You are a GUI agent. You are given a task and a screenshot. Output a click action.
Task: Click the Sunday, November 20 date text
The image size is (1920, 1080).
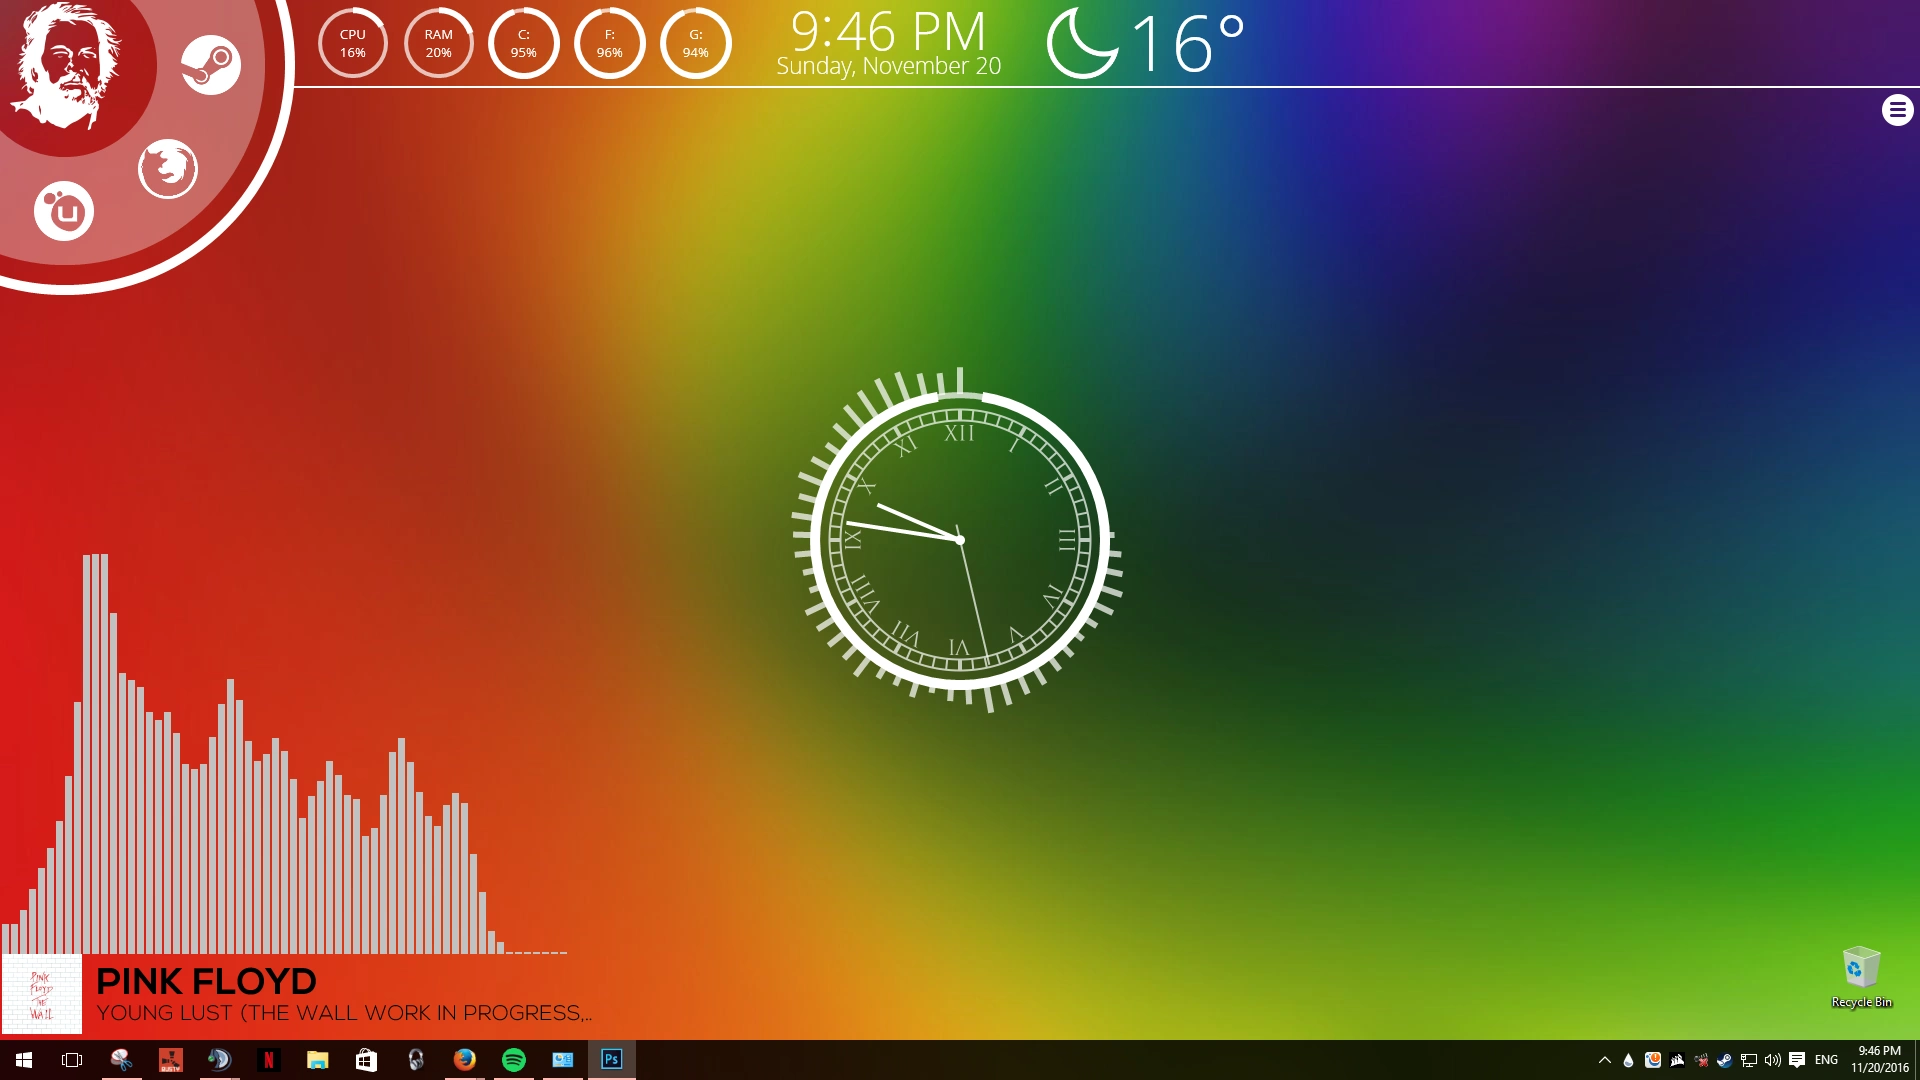tap(888, 66)
